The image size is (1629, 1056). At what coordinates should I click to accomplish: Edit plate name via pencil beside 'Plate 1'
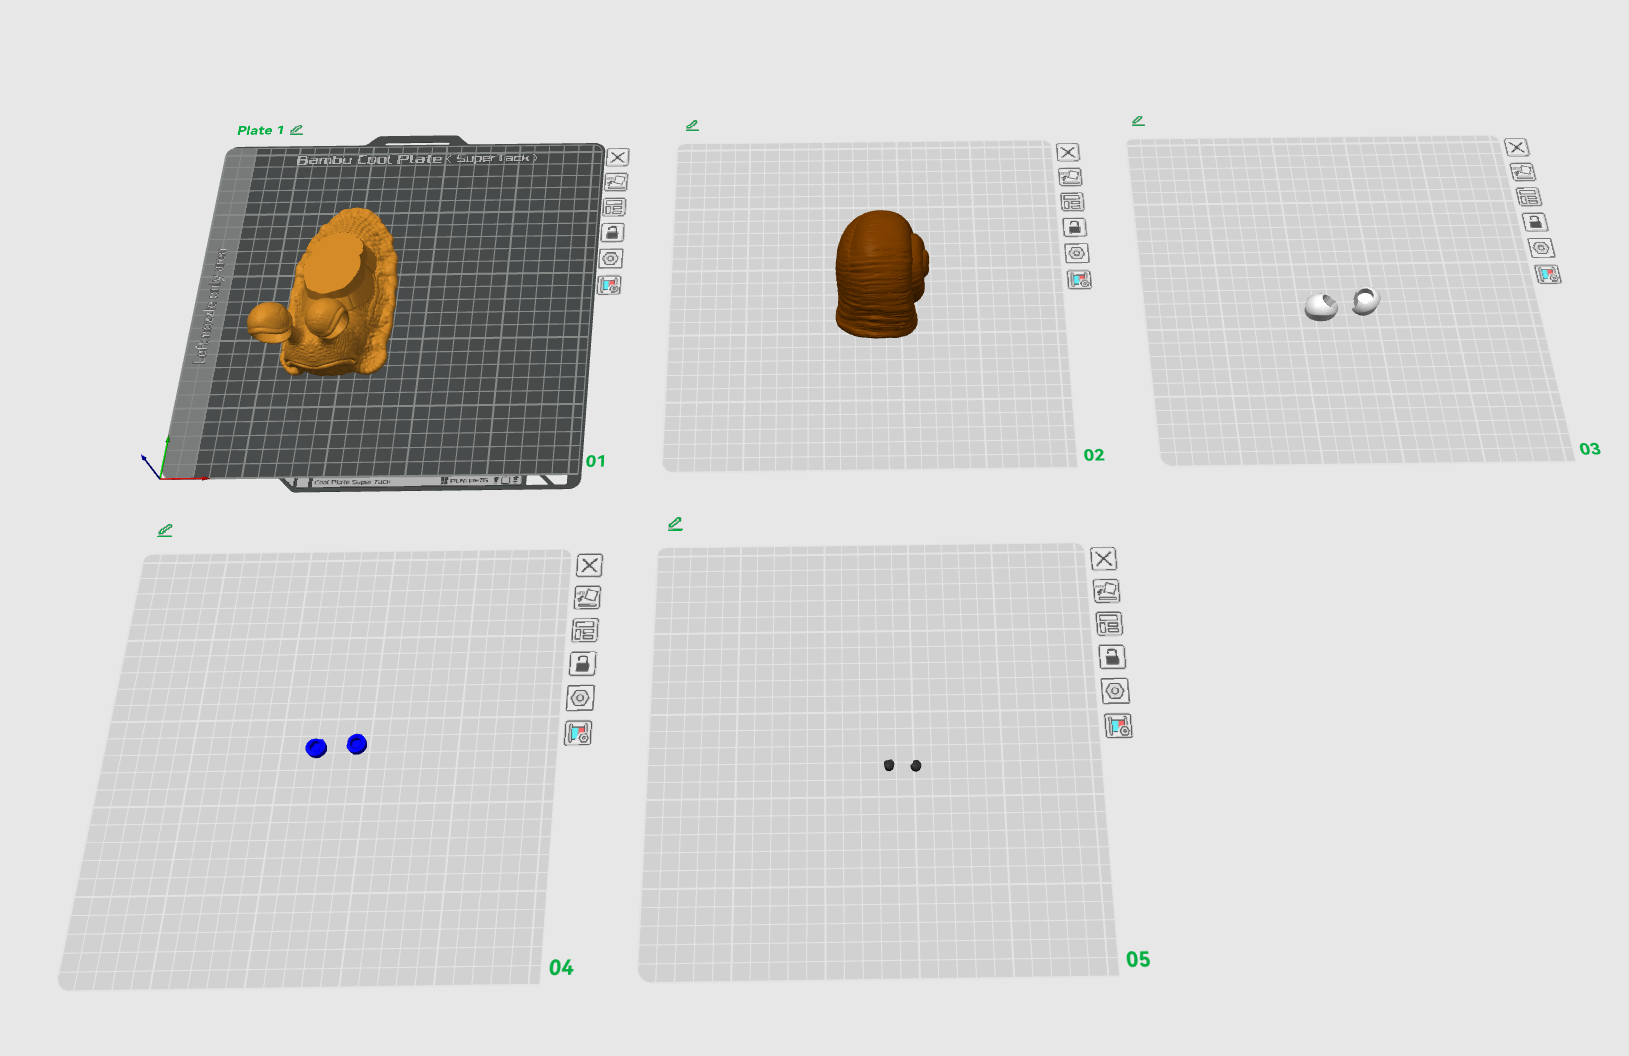(x=296, y=130)
